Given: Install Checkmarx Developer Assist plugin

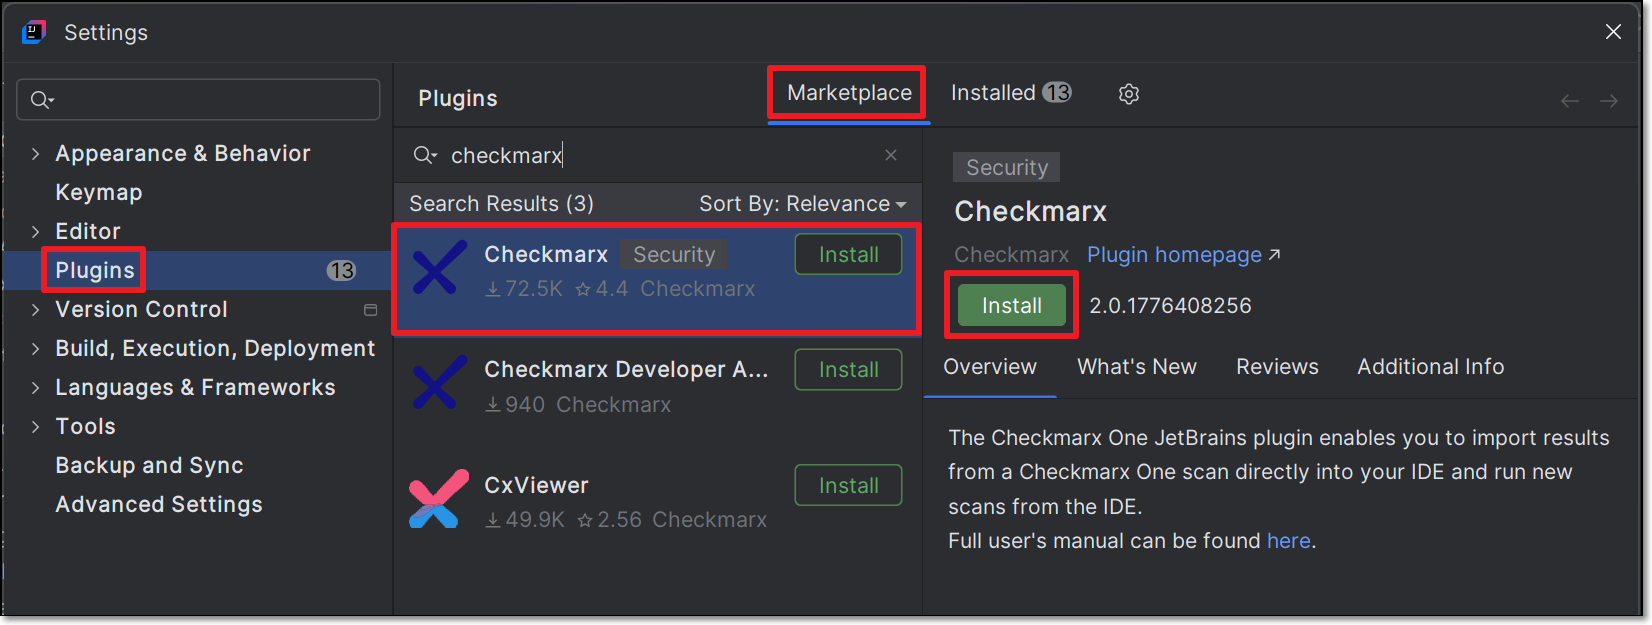Looking at the screenshot, I should (x=848, y=369).
